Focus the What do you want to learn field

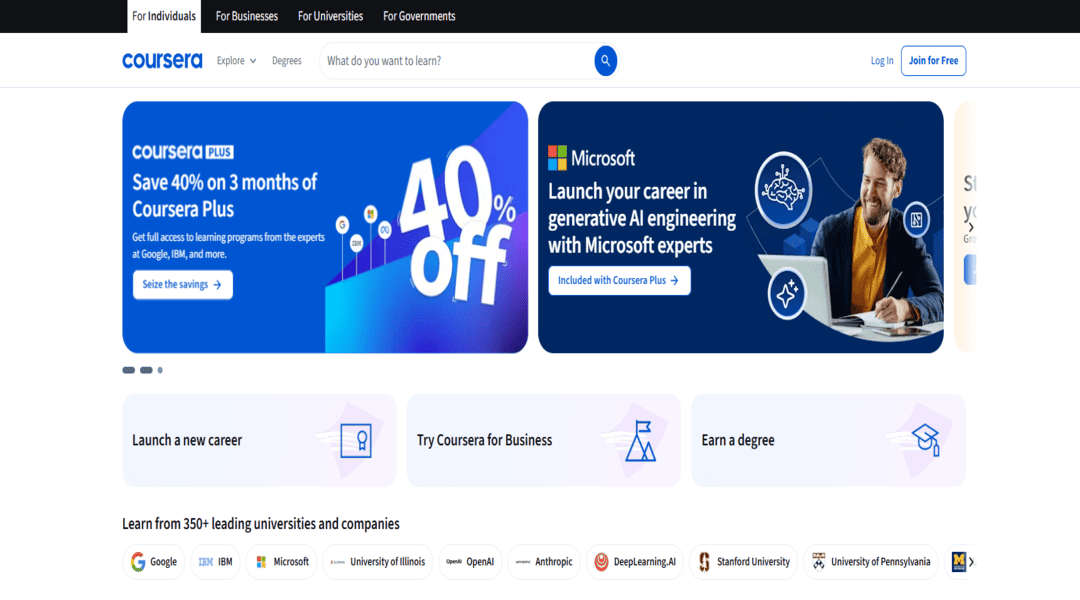[x=457, y=61]
